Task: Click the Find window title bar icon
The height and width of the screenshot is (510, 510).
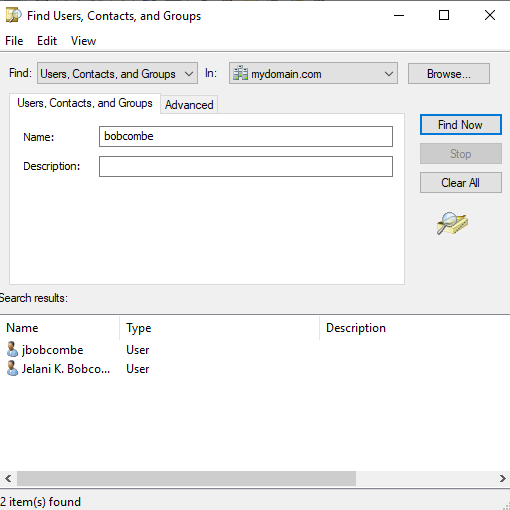Action: click(14, 15)
